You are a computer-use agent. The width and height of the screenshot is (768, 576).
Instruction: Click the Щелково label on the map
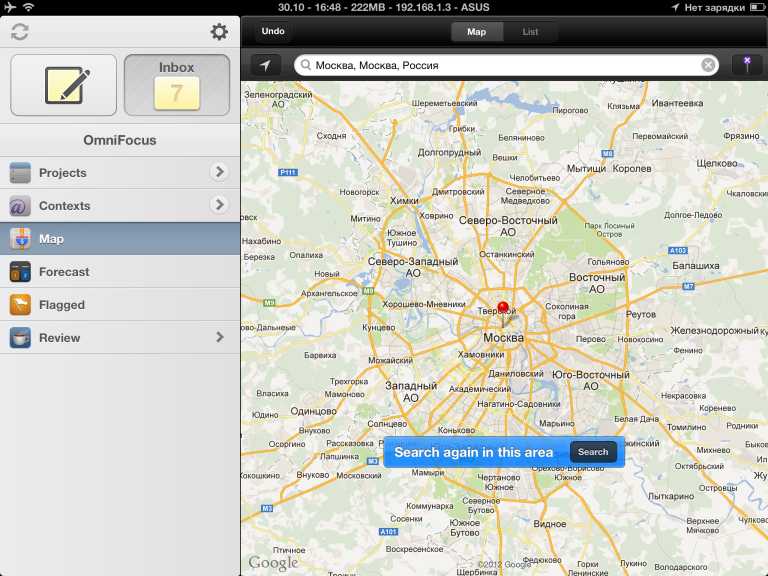point(717,164)
